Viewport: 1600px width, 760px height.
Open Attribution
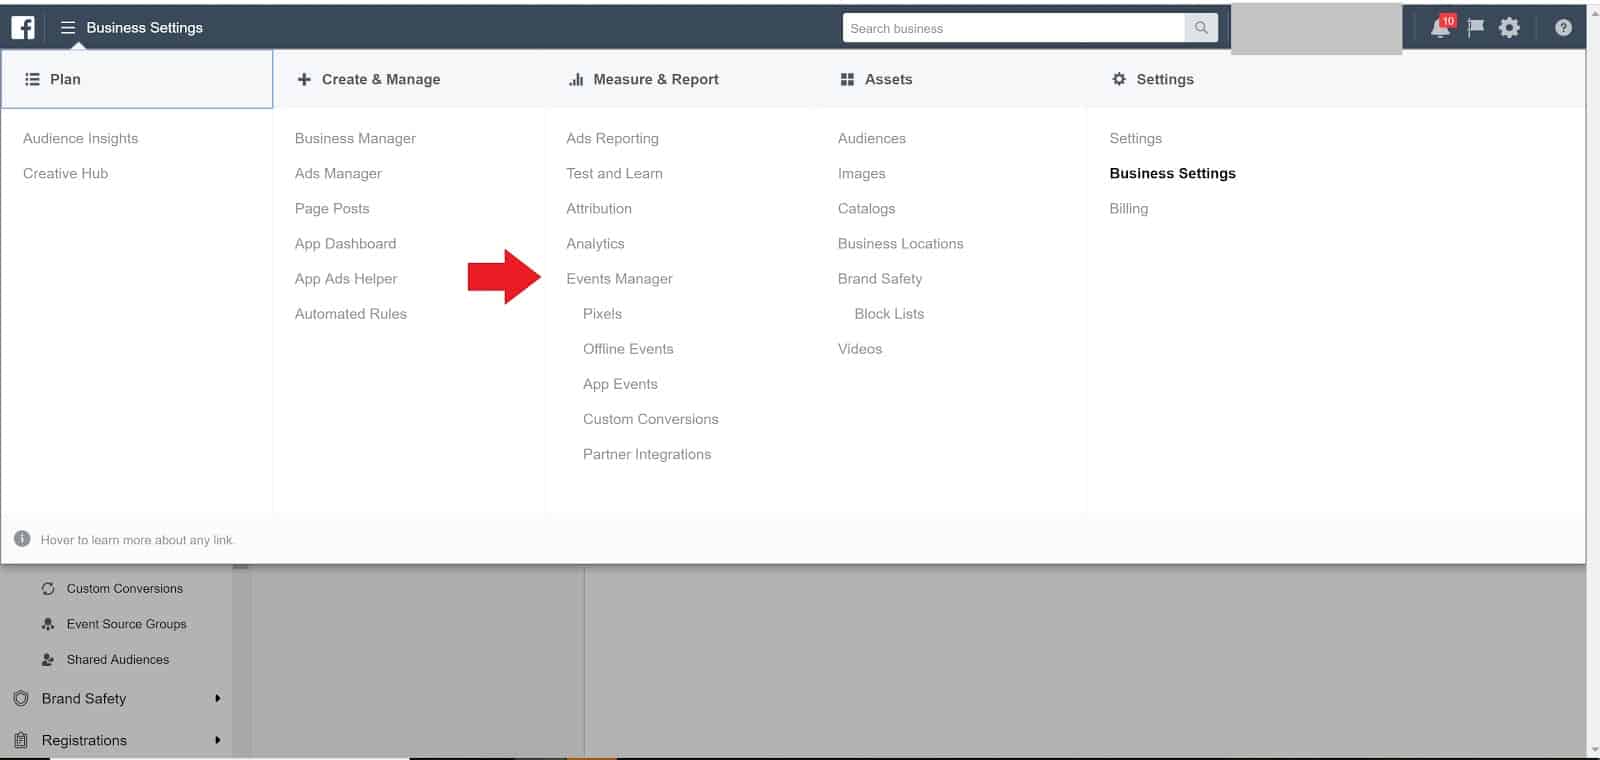[599, 208]
